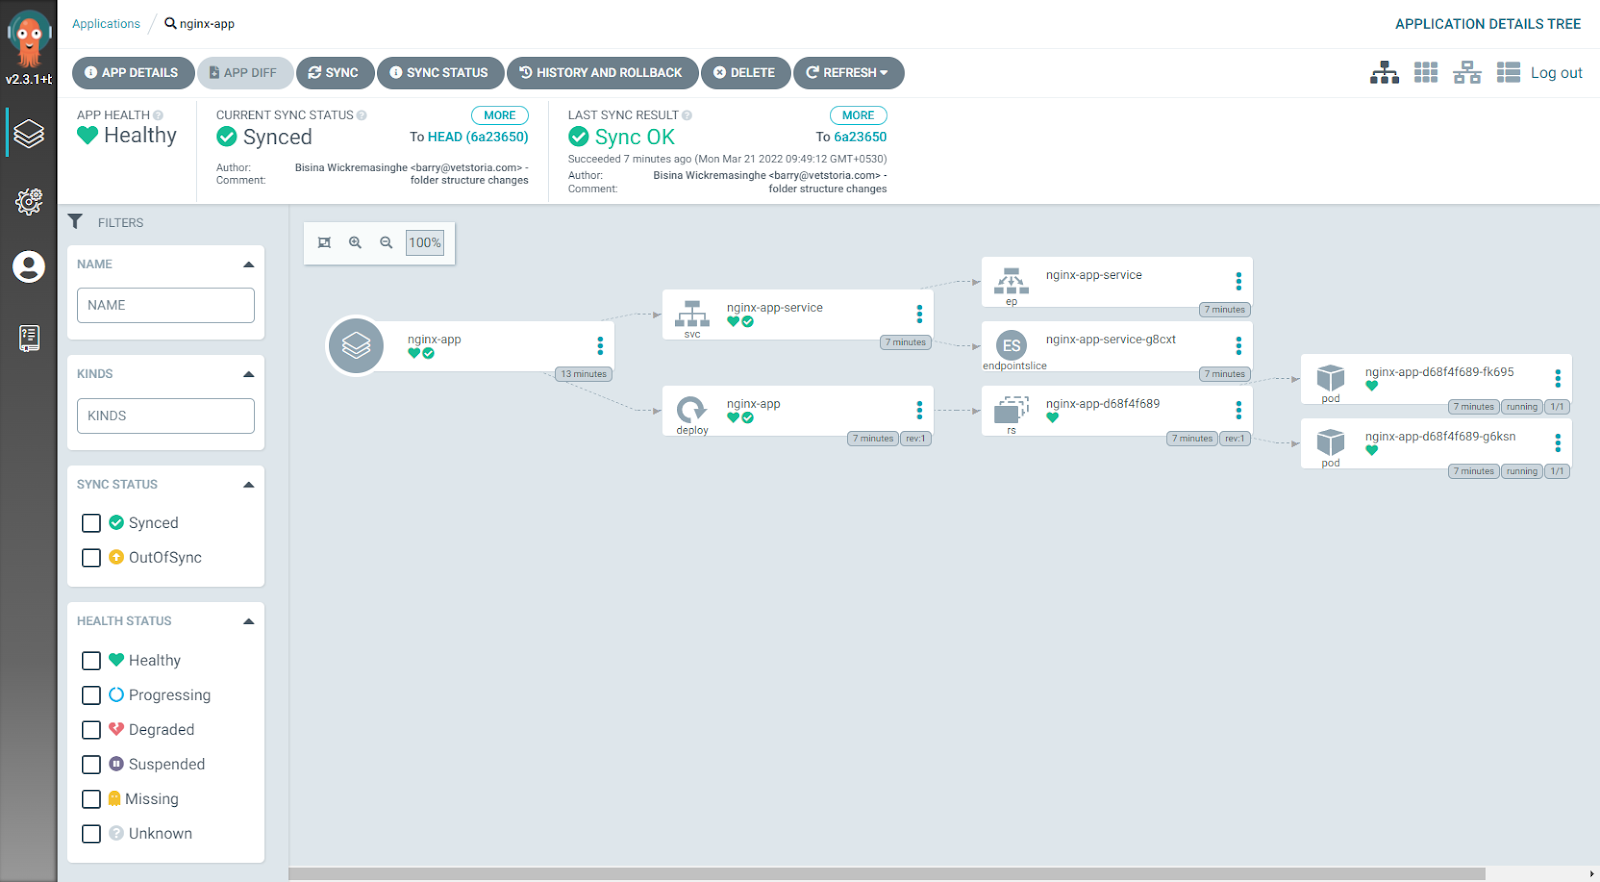
Task: Collapse the HEALTH STATUS filter section
Action: pyautogui.click(x=248, y=621)
